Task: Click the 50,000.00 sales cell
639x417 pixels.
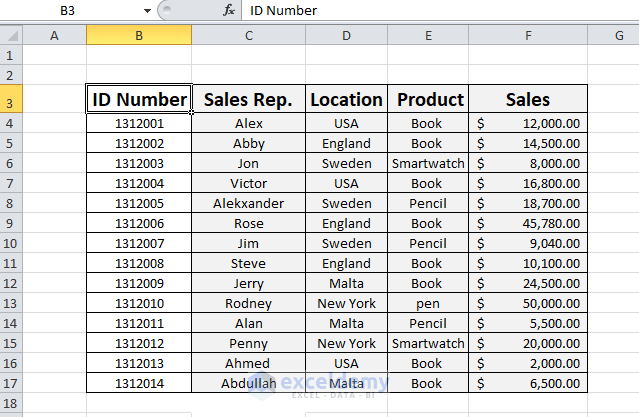Action: click(x=528, y=303)
